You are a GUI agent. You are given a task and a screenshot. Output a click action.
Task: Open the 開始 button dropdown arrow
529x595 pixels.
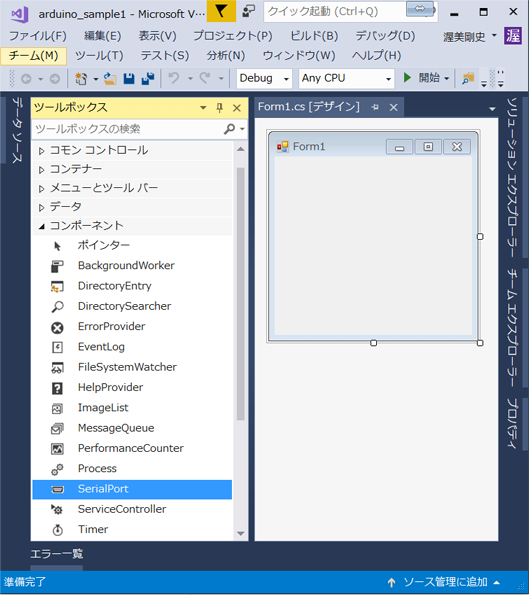coord(447,79)
